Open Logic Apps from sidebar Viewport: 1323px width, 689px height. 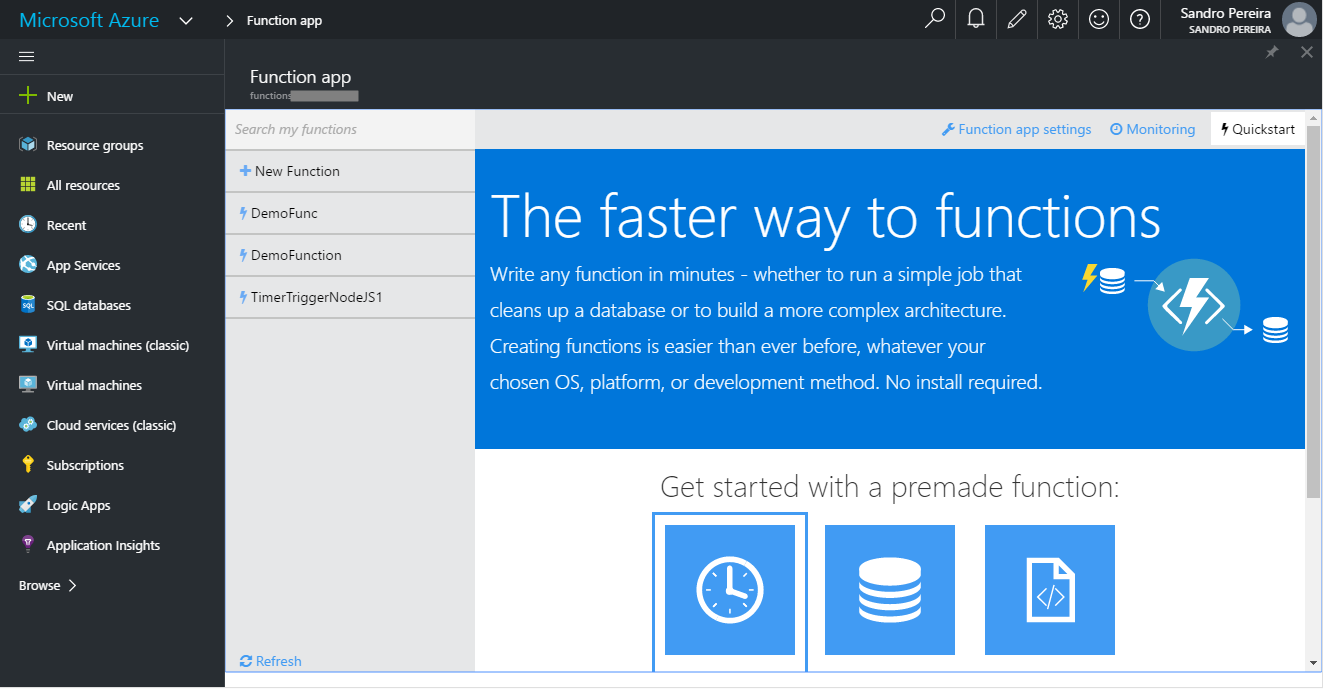(x=78, y=505)
